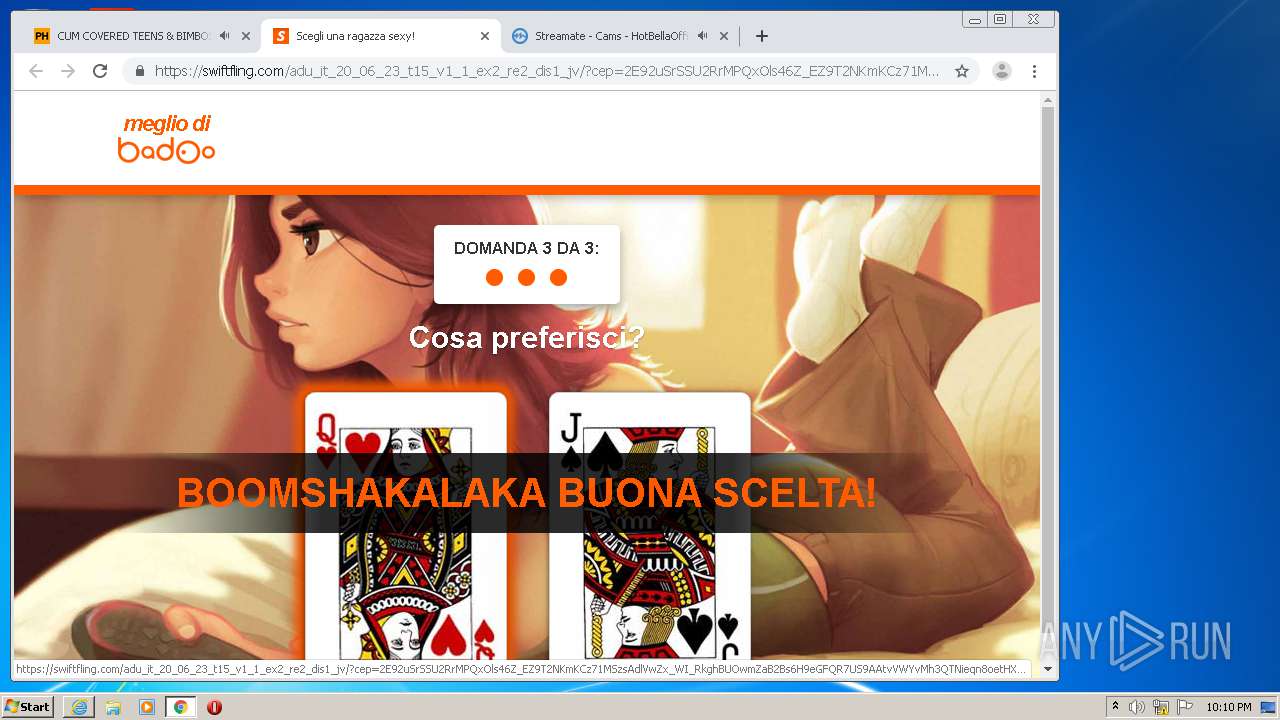
Task: Open Chrome's three-dot menu
Action: click(x=1035, y=71)
